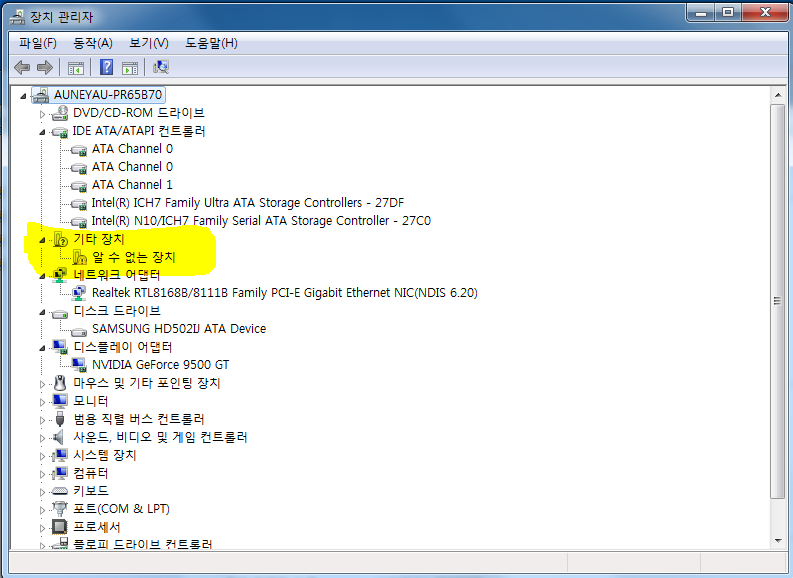Click the Back arrow toolbar icon

(x=22, y=67)
